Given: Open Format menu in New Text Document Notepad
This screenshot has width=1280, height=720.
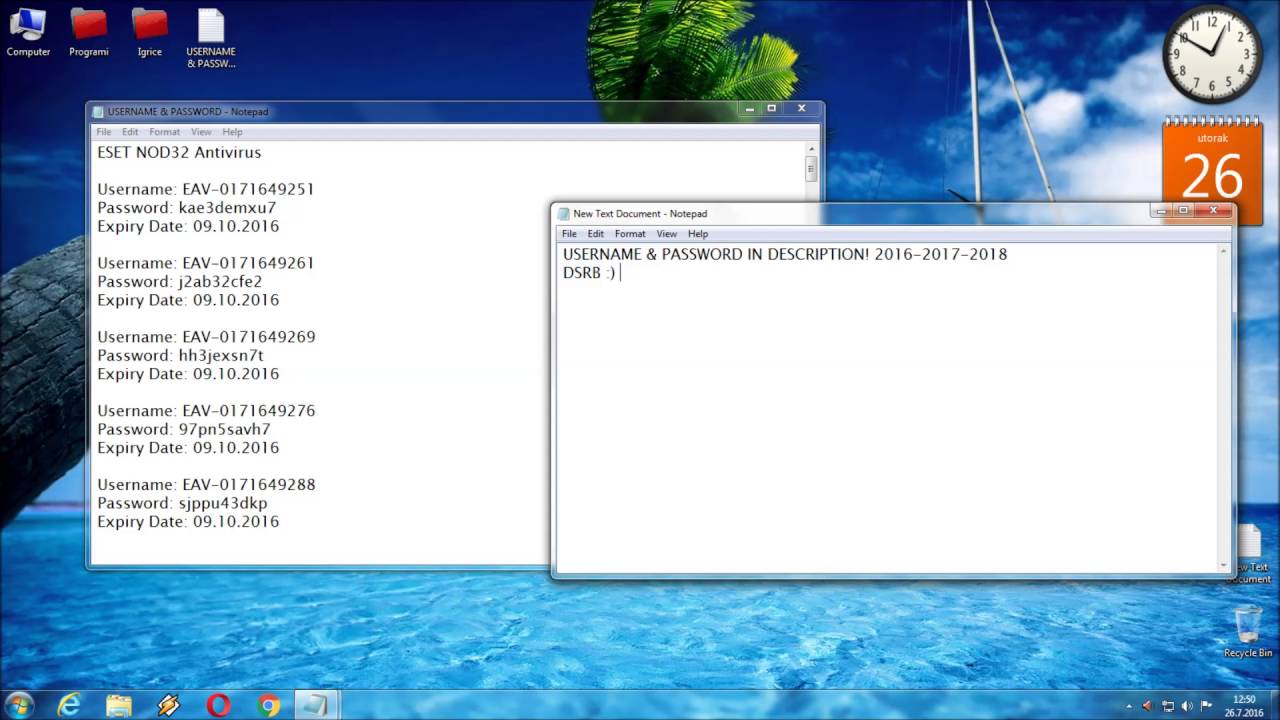Looking at the screenshot, I should (630, 234).
